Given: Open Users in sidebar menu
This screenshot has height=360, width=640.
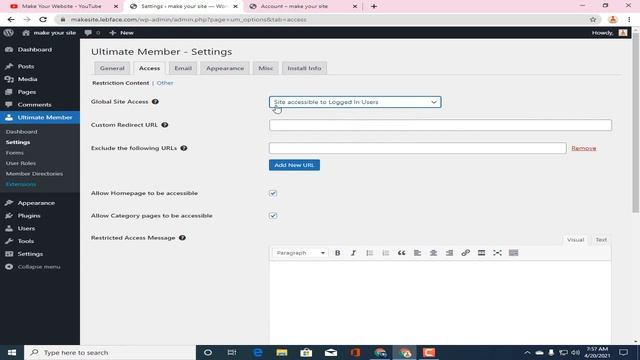Looking at the screenshot, I should point(26,228).
